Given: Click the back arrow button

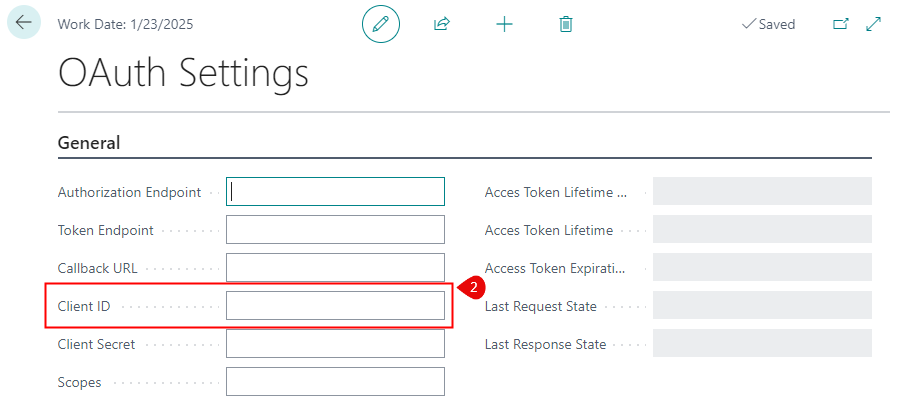Looking at the screenshot, I should click(24, 22).
